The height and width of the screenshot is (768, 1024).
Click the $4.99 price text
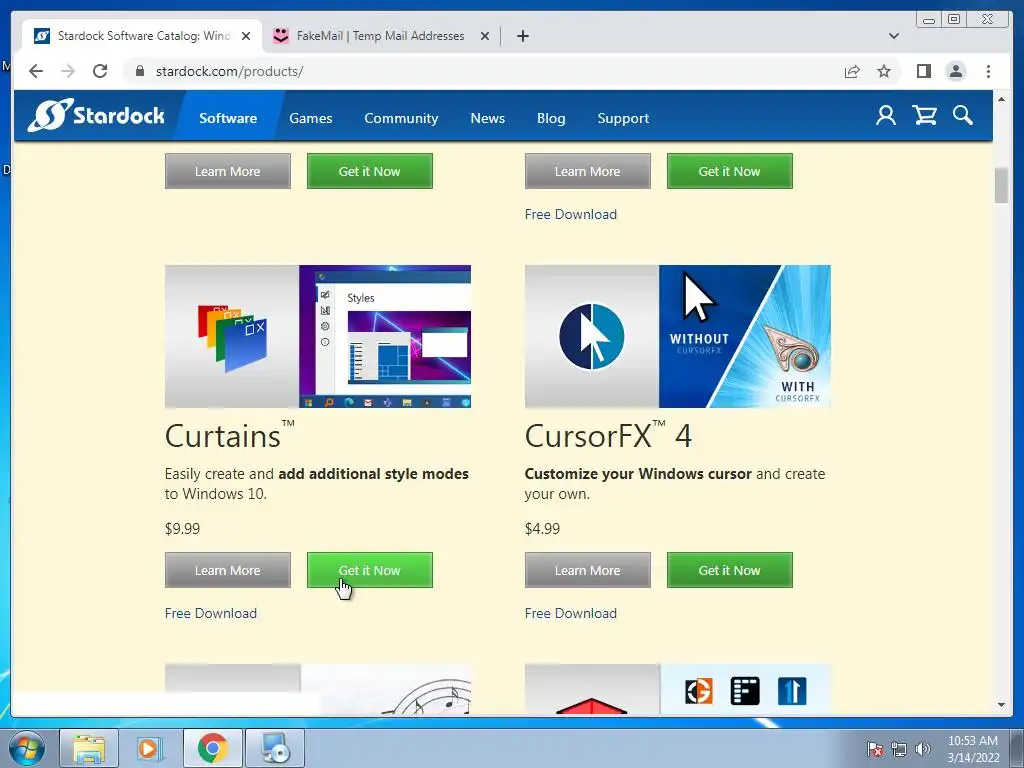[542, 528]
